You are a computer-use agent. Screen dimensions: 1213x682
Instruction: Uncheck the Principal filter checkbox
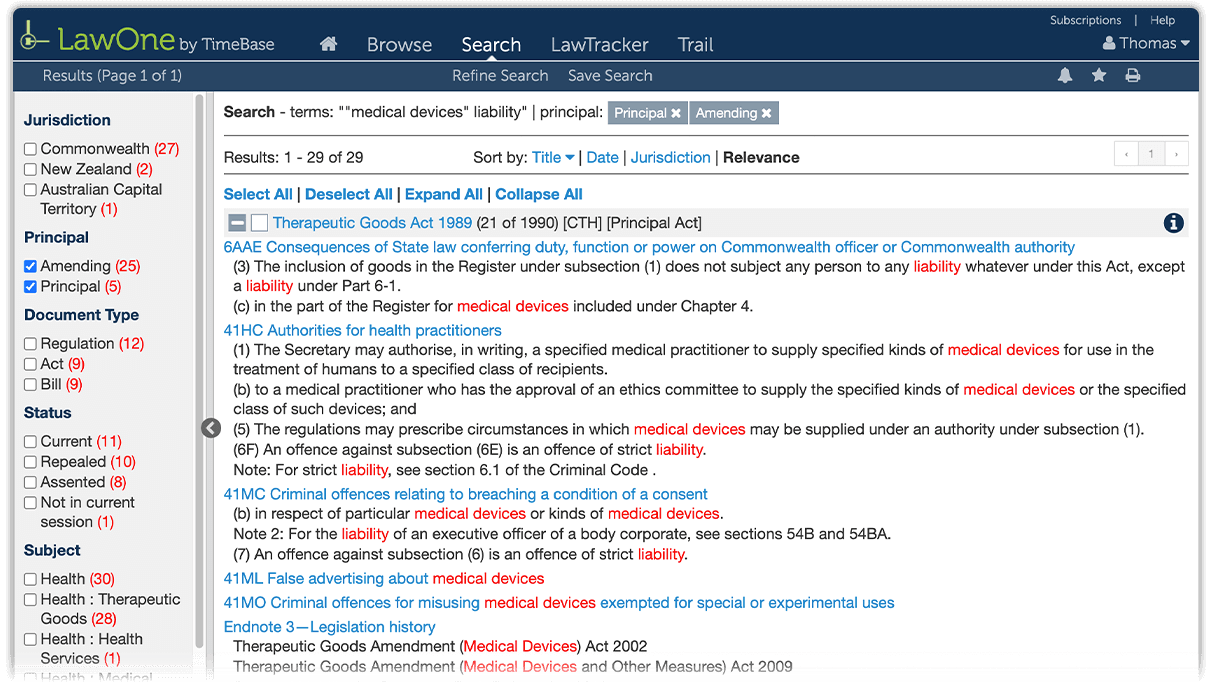[x=29, y=286]
